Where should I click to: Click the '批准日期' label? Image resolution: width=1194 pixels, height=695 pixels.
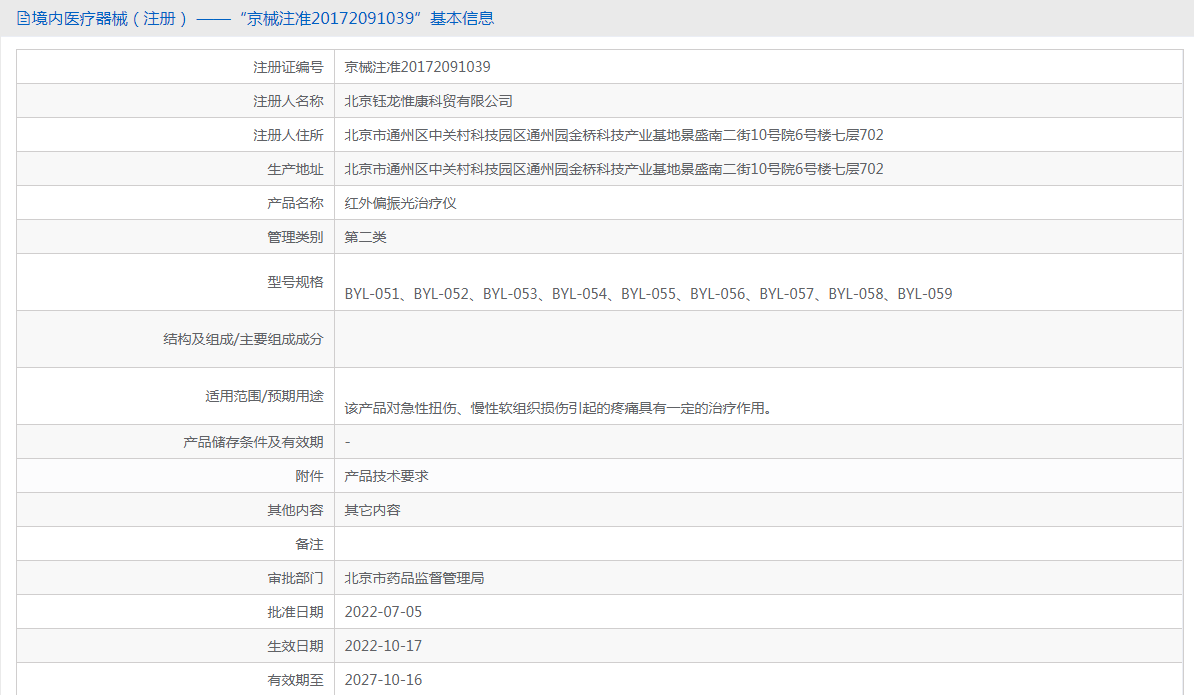[x=295, y=612]
